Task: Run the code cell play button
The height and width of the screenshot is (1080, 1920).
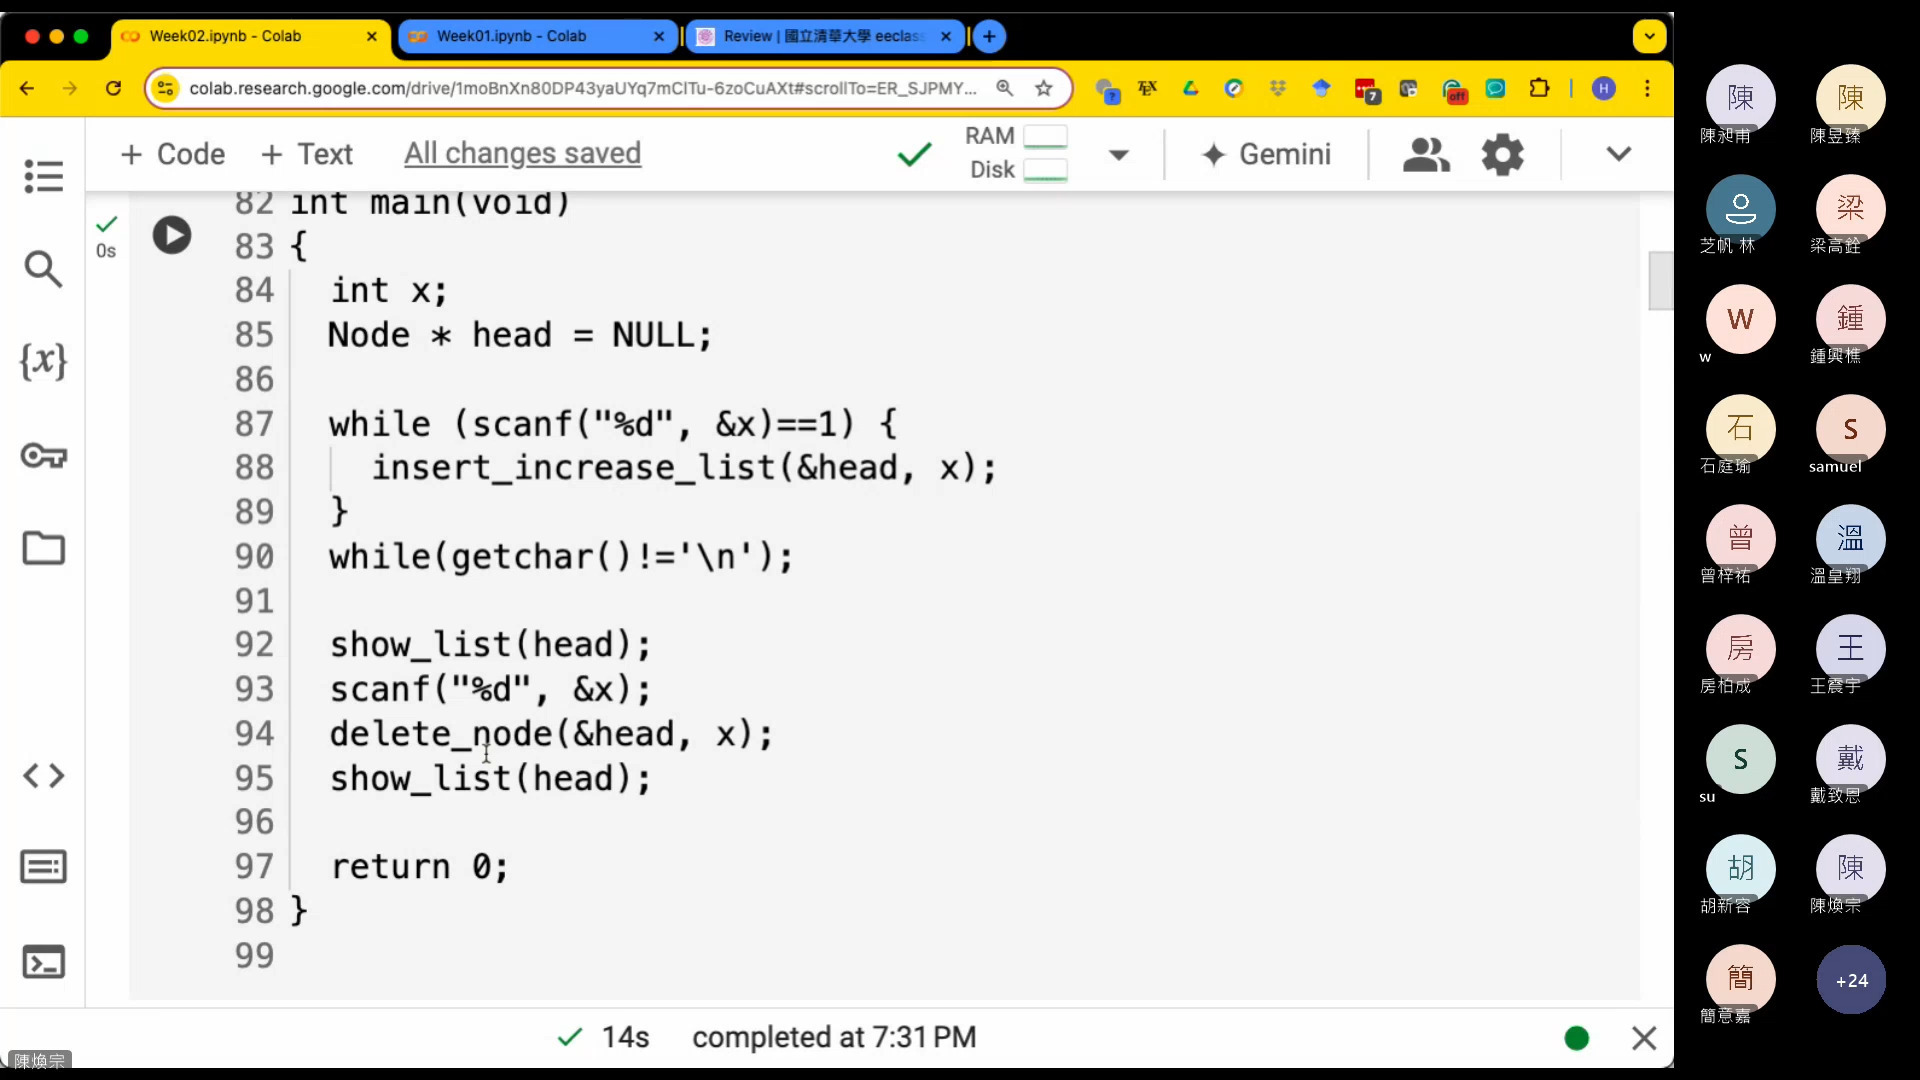Action: coord(171,235)
